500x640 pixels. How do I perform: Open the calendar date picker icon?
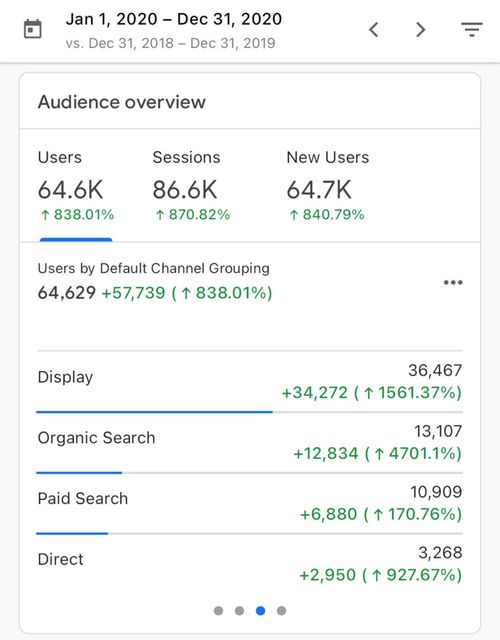tap(33, 29)
